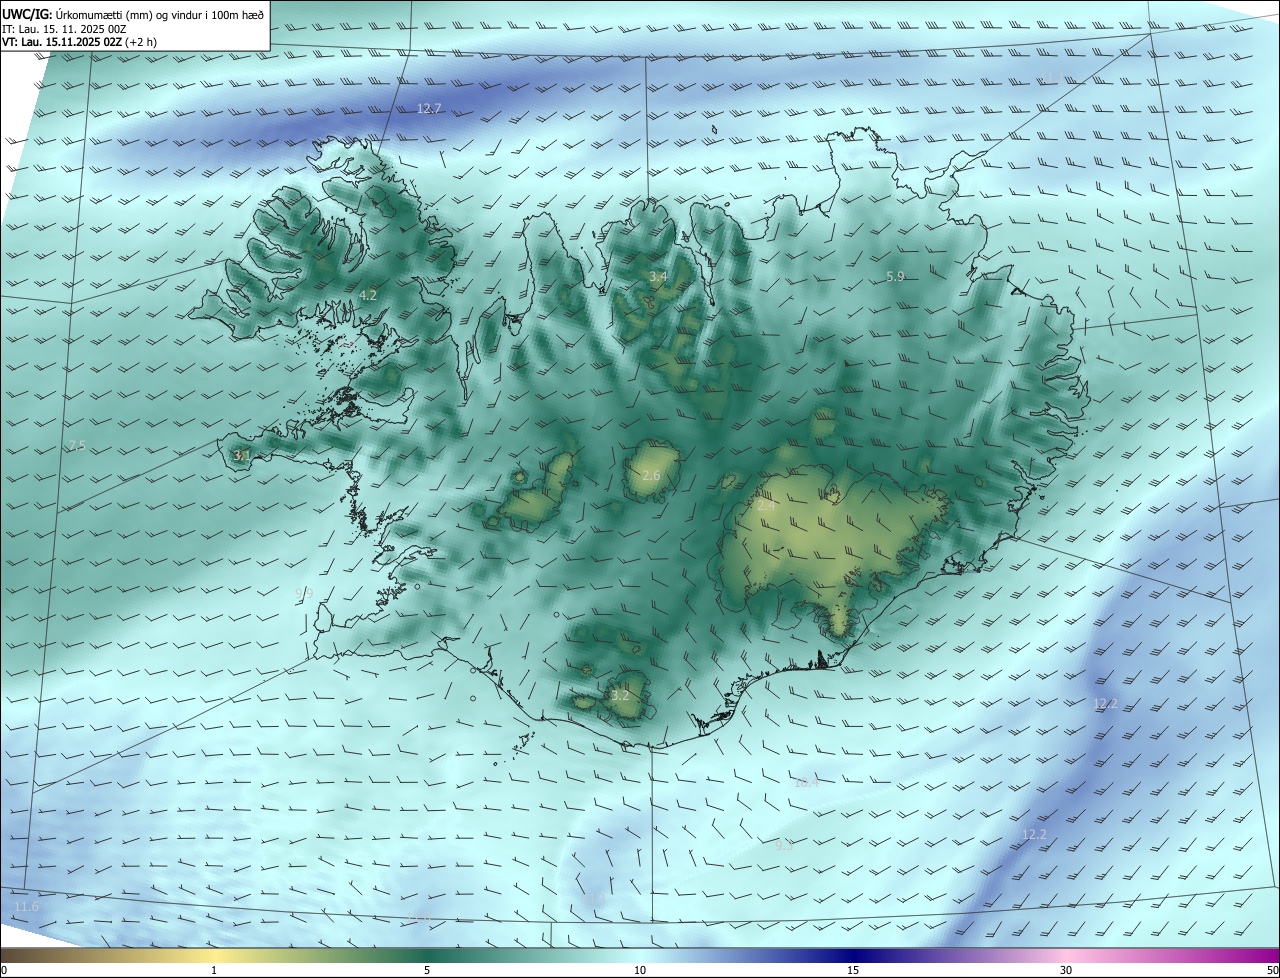The width and height of the screenshot is (1280, 978).
Task: Click the 7.5 value off the coast
Action: [76, 445]
